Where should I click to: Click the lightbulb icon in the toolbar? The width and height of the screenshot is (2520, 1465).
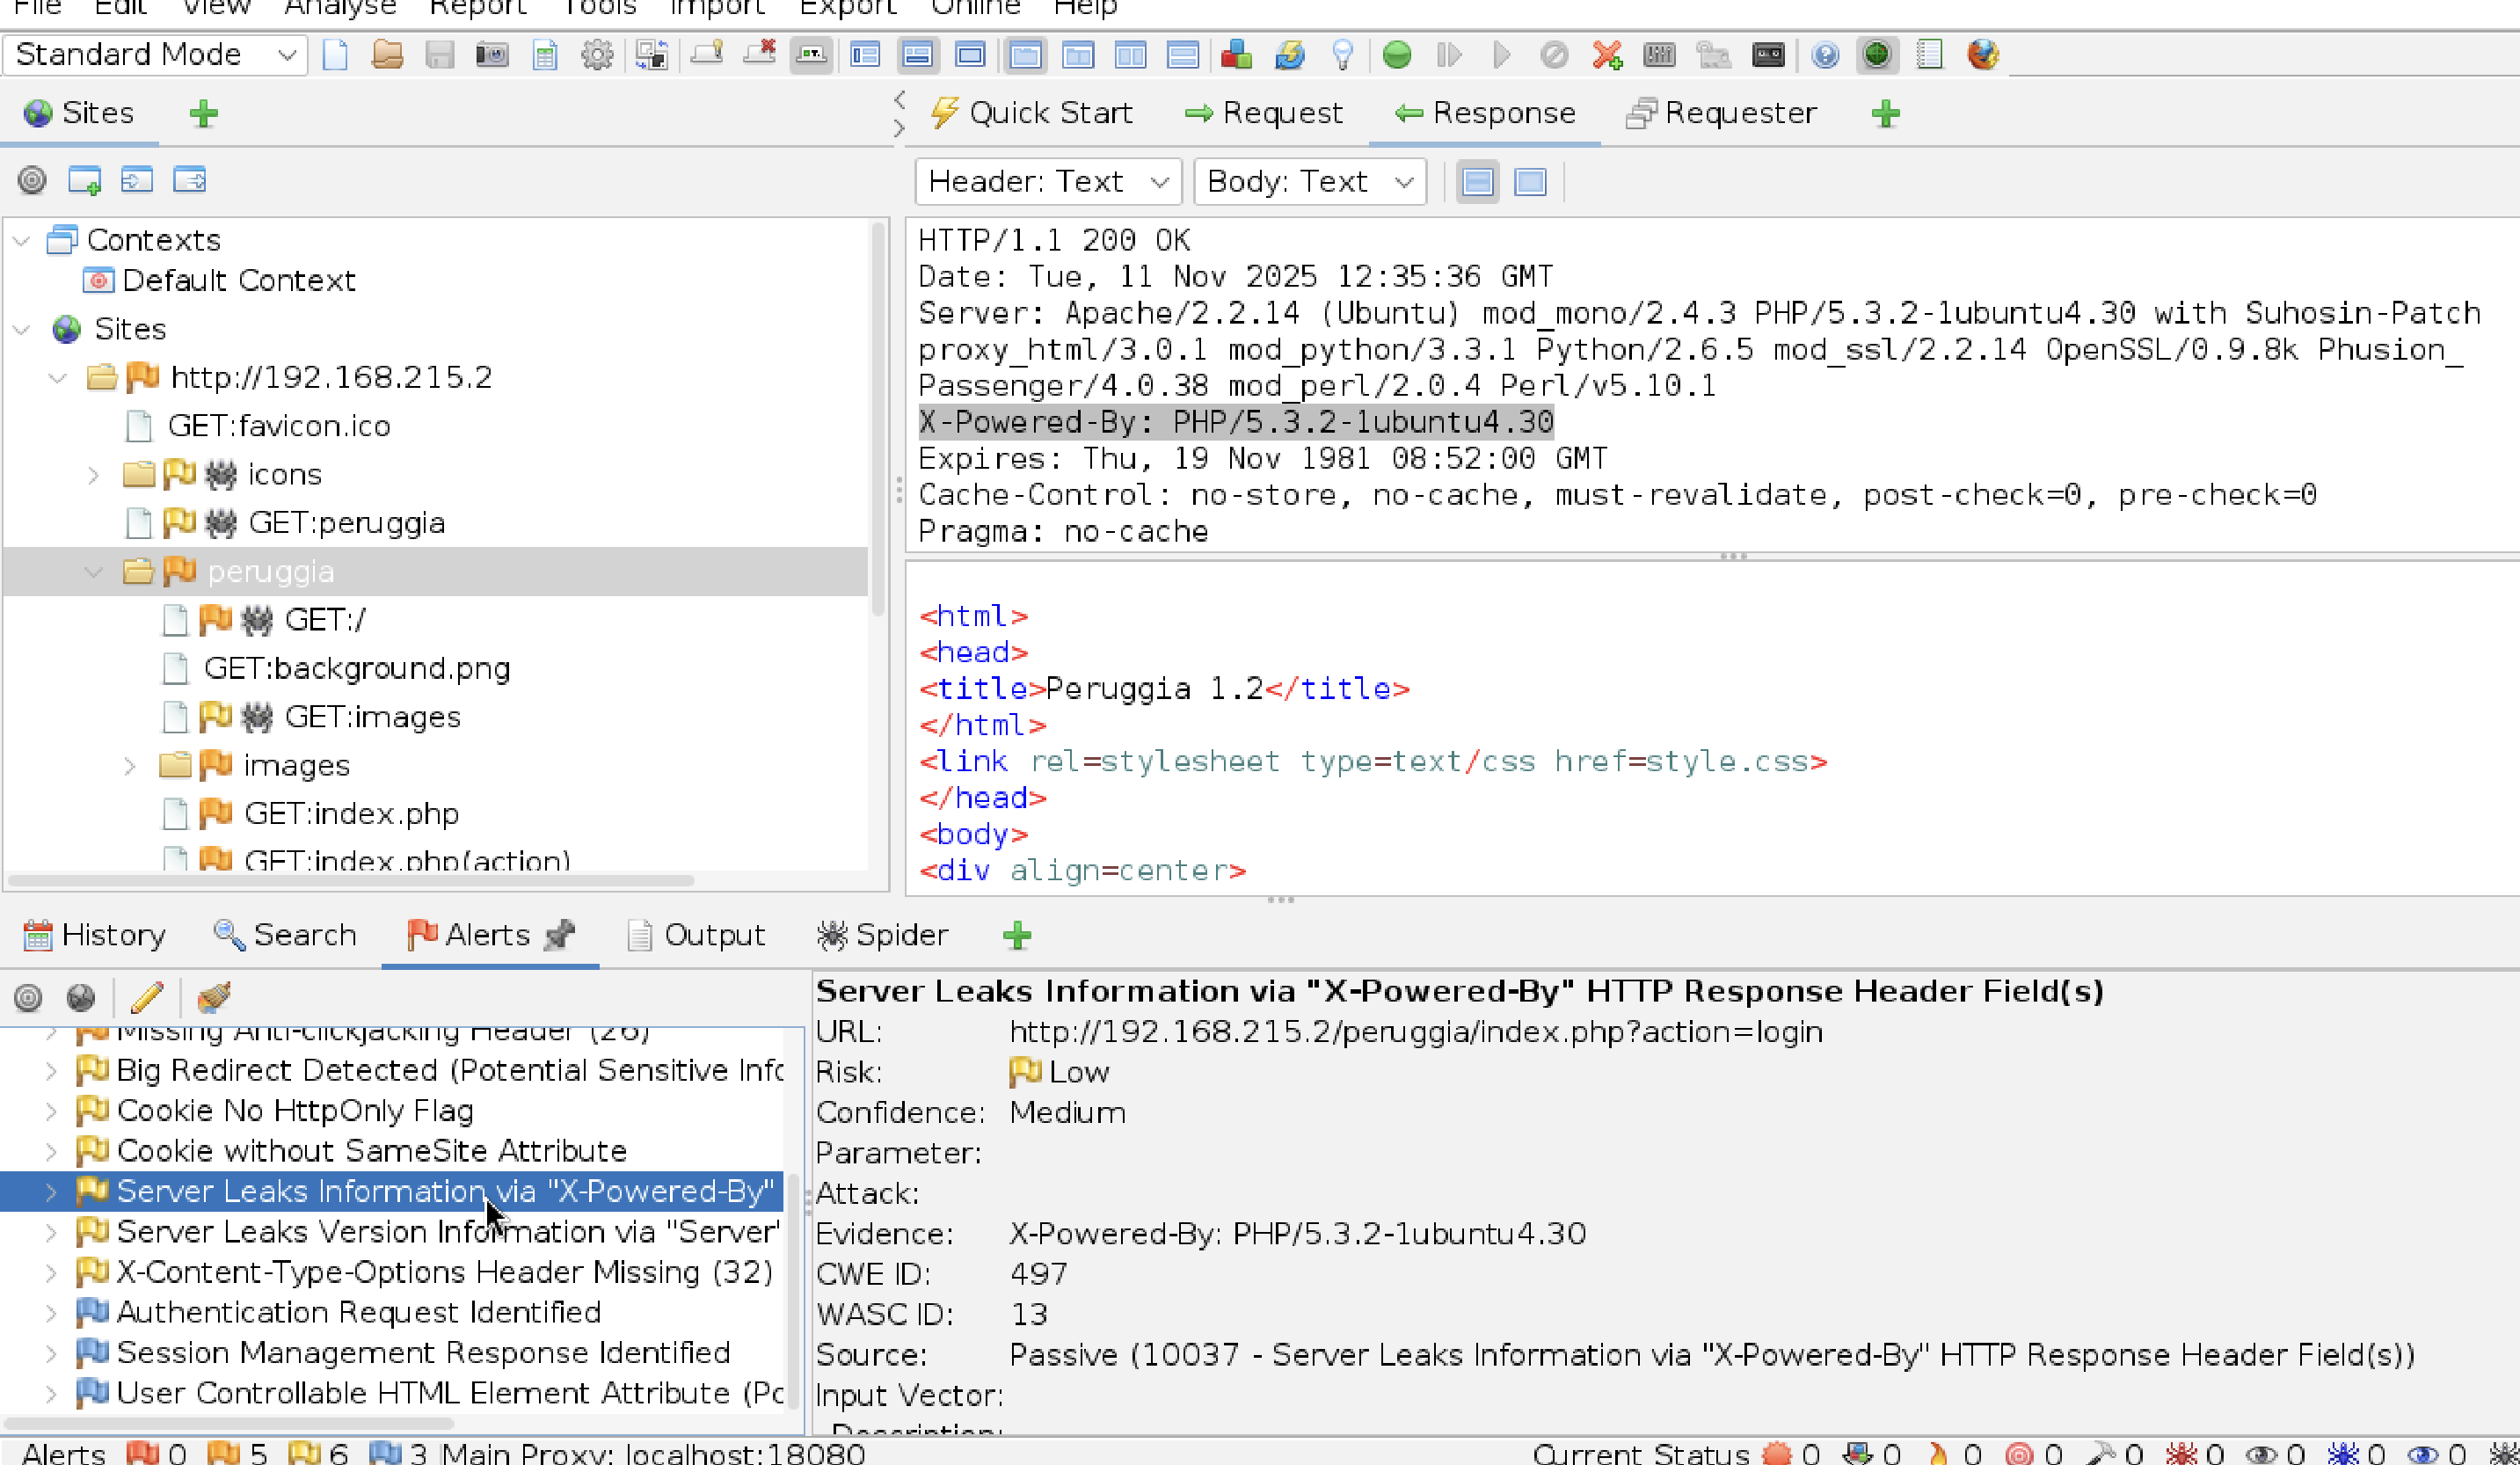pos(1342,55)
